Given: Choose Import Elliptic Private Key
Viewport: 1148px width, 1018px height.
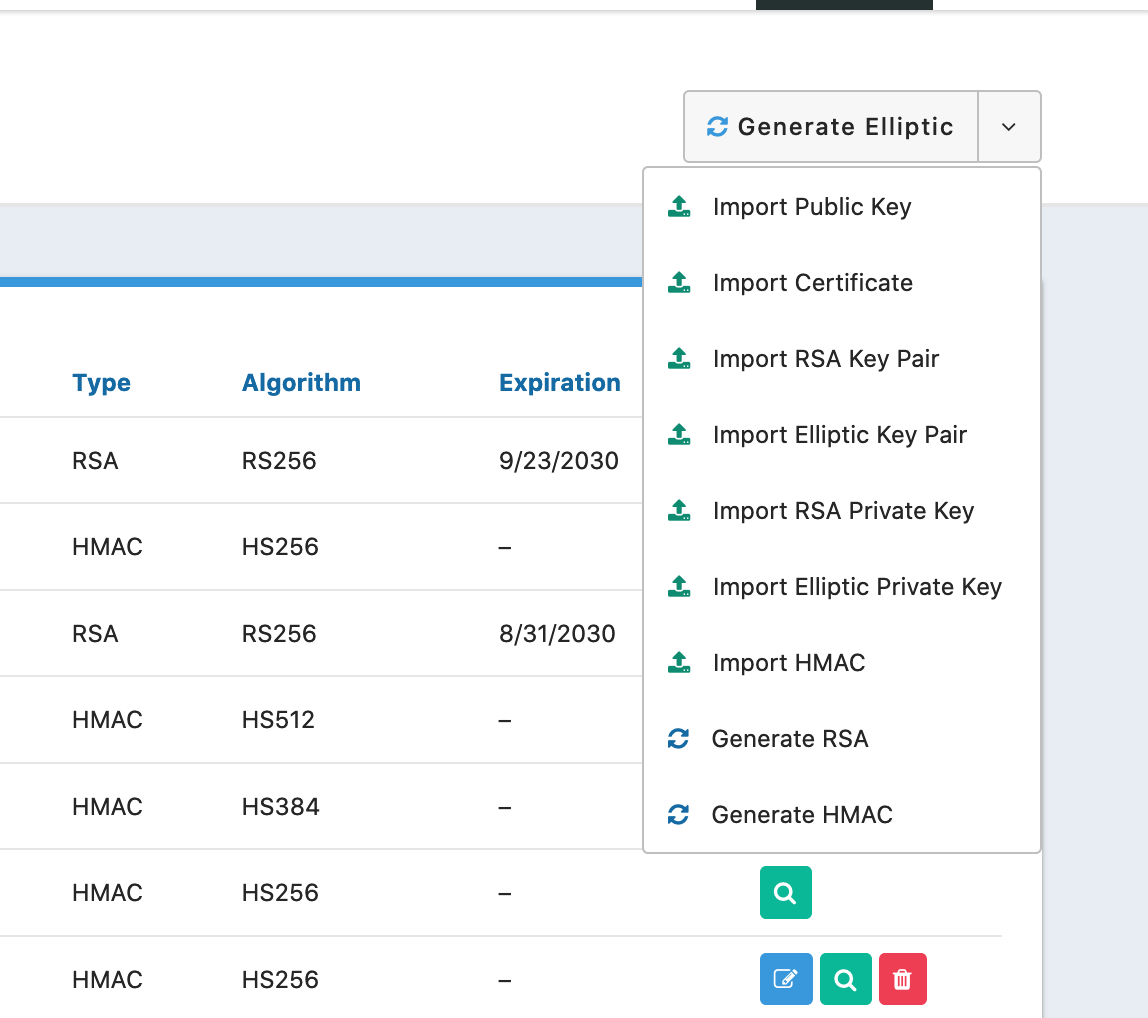Looking at the screenshot, I should point(841,587).
